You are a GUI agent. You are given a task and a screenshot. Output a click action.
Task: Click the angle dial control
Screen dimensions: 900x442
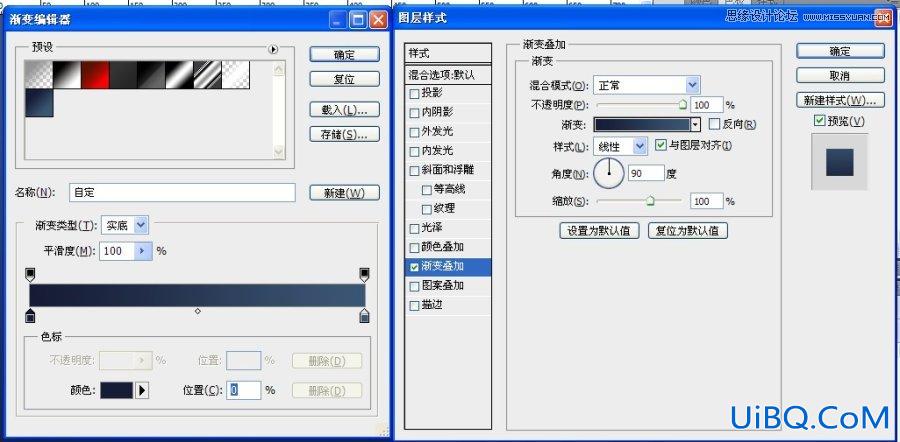click(x=608, y=173)
